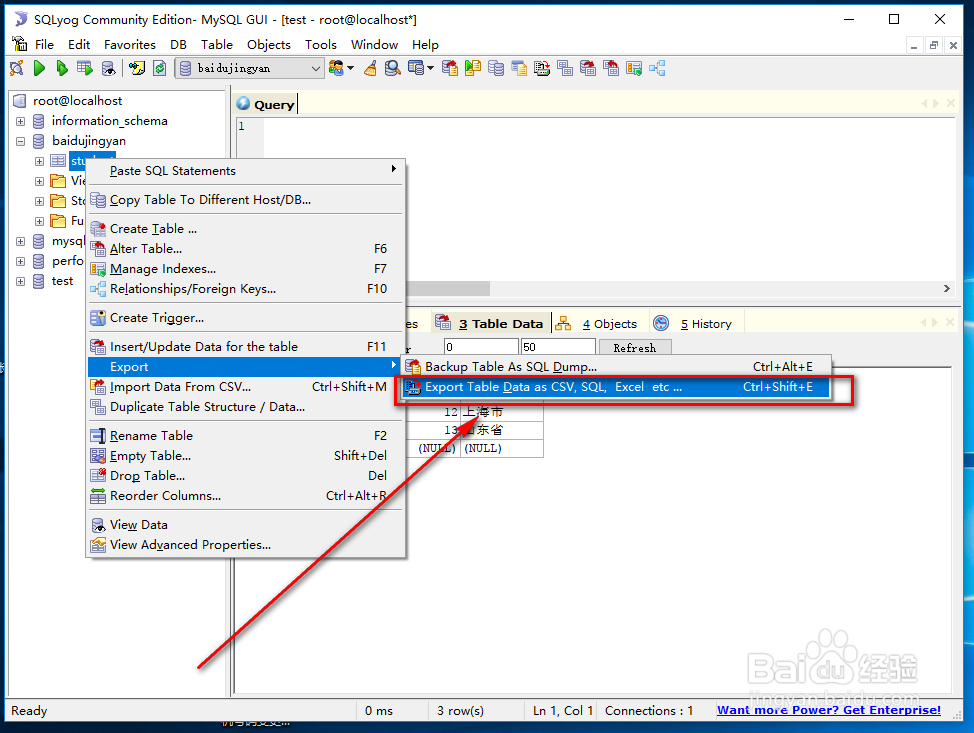Switch to the 3 Table Data tab

[x=491, y=323]
